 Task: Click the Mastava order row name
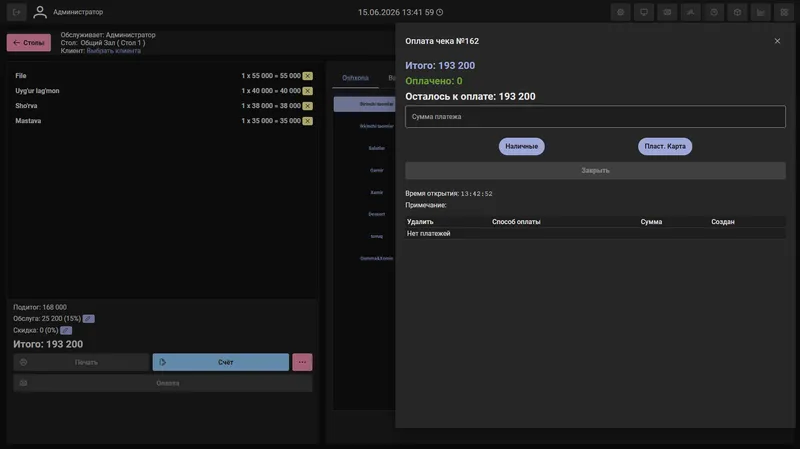coord(28,121)
